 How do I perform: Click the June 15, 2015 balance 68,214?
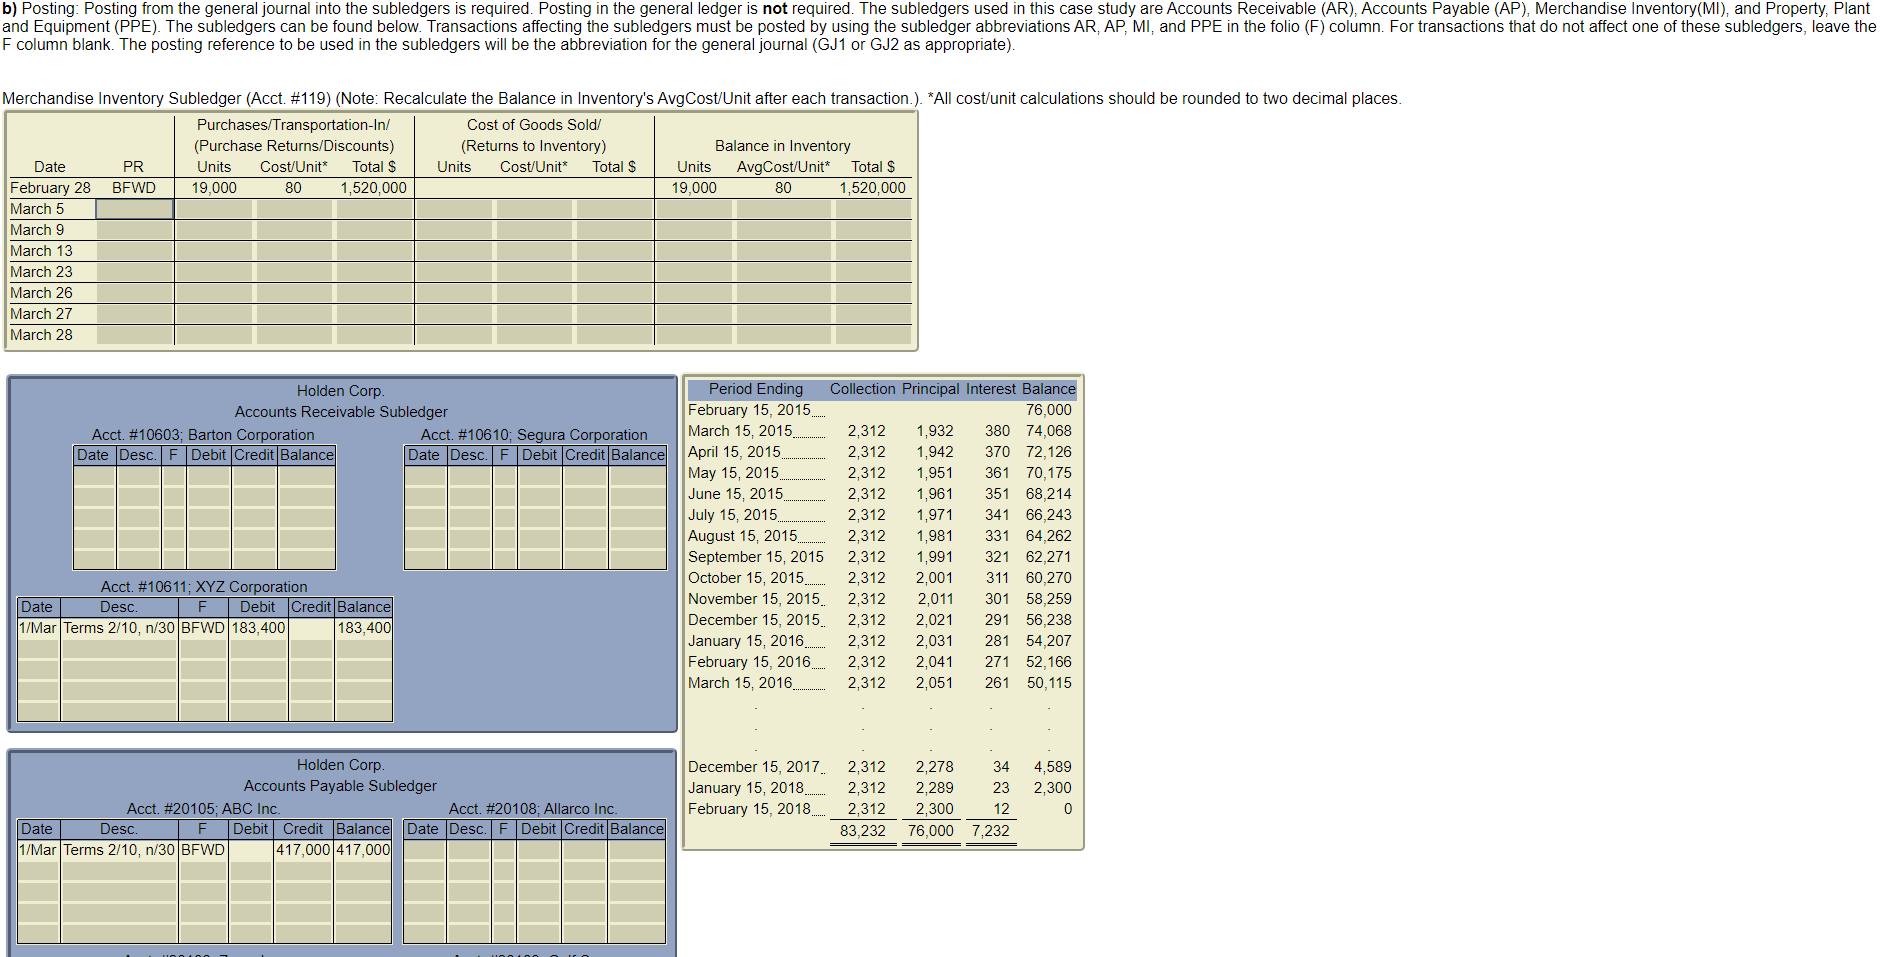click(x=1048, y=494)
